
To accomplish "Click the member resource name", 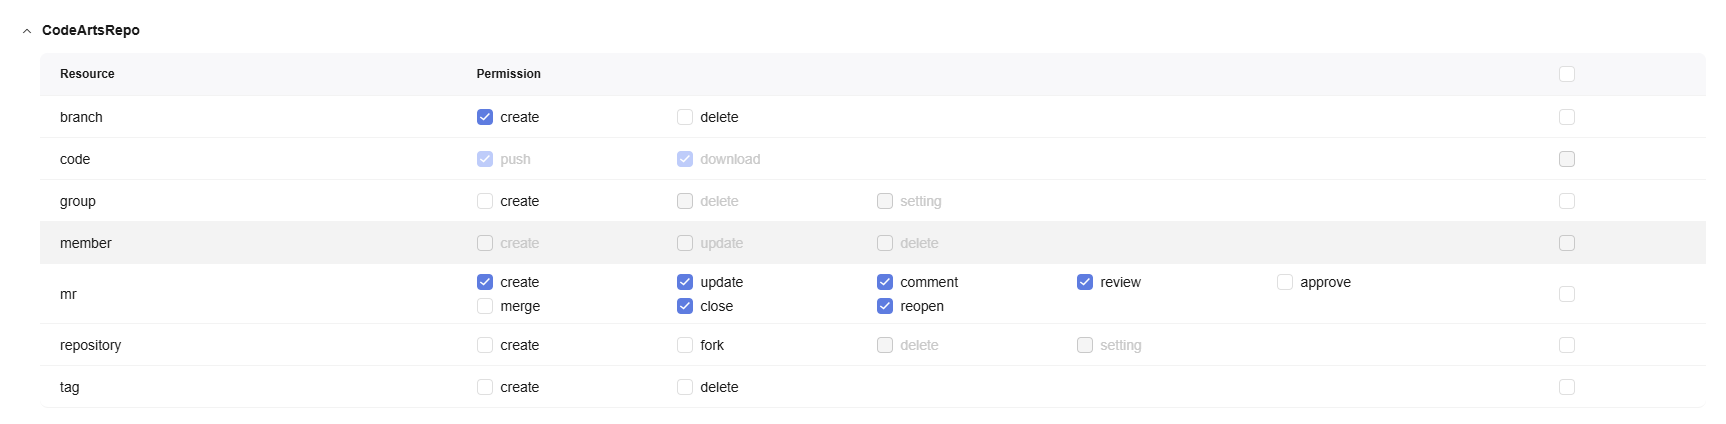I will 86,243.
